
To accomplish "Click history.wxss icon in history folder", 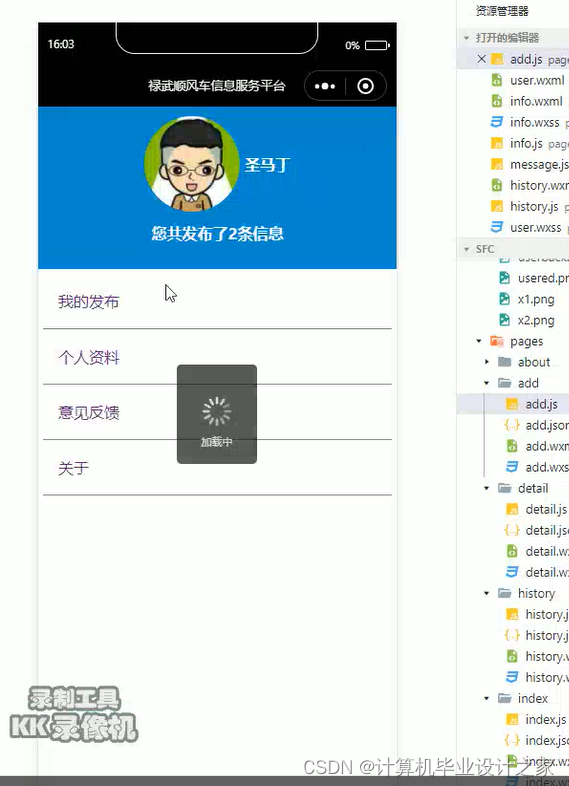I will (x=512, y=678).
